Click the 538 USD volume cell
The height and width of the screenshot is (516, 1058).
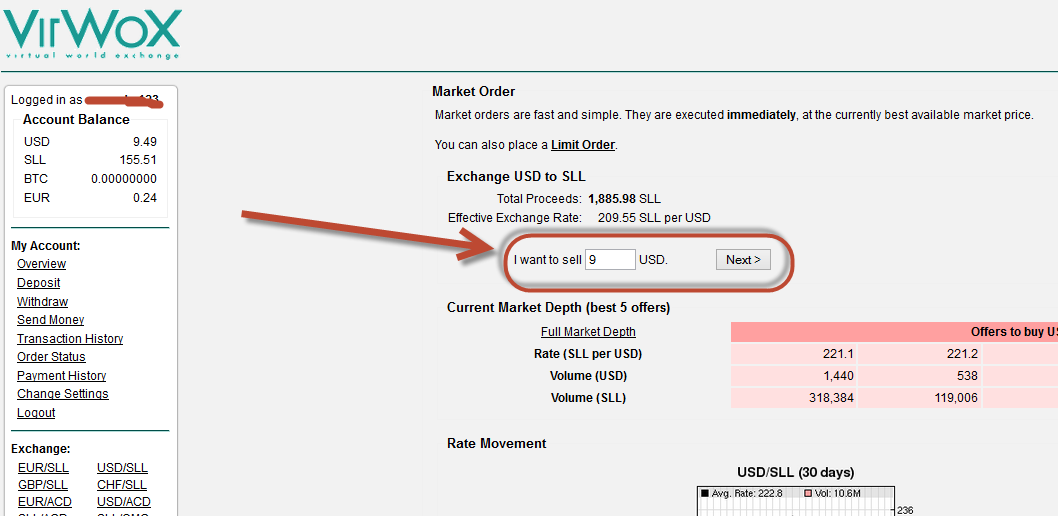[920, 376]
